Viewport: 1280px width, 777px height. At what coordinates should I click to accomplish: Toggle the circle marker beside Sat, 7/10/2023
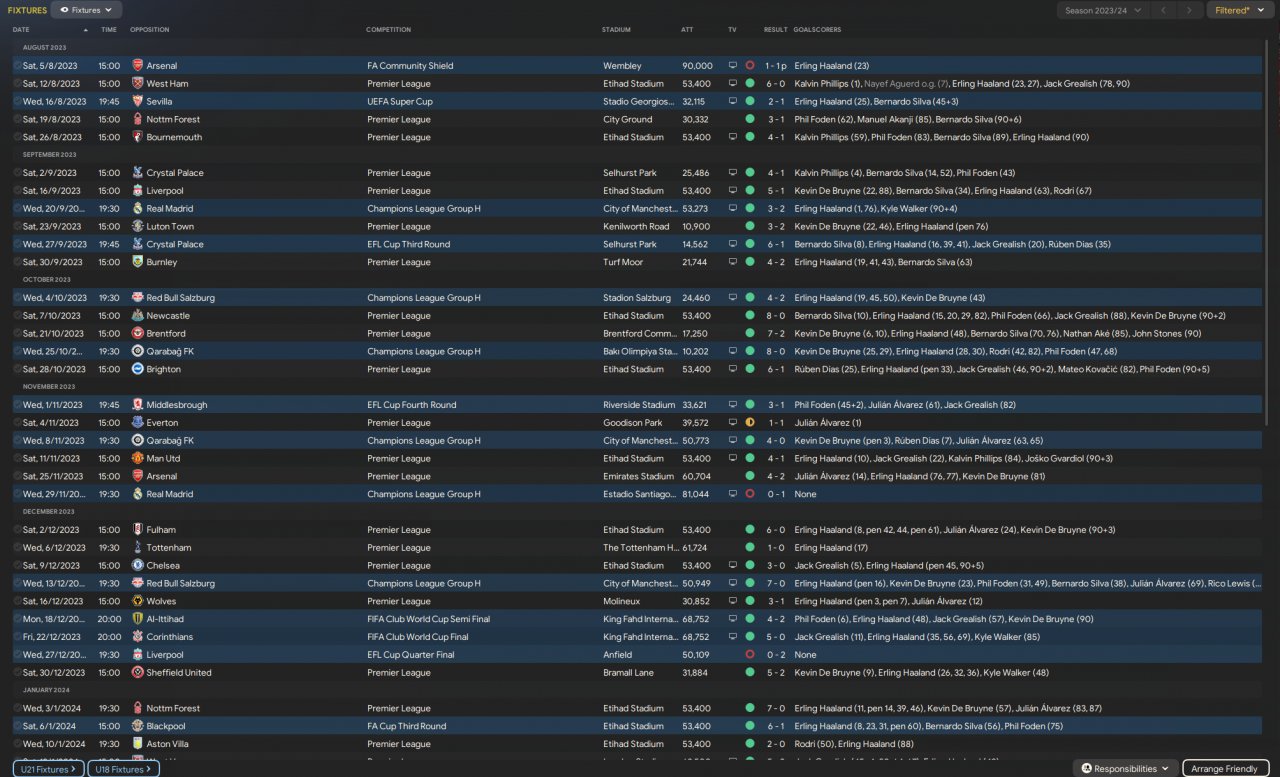tap(17, 316)
